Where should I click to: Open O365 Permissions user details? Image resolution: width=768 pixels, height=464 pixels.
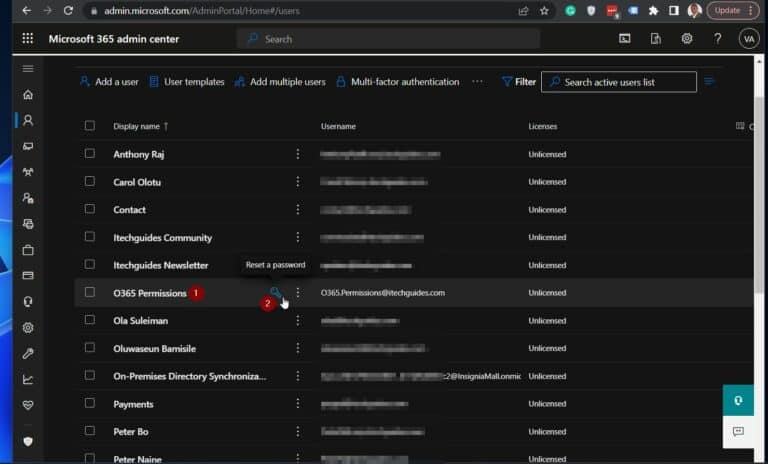click(x=150, y=293)
